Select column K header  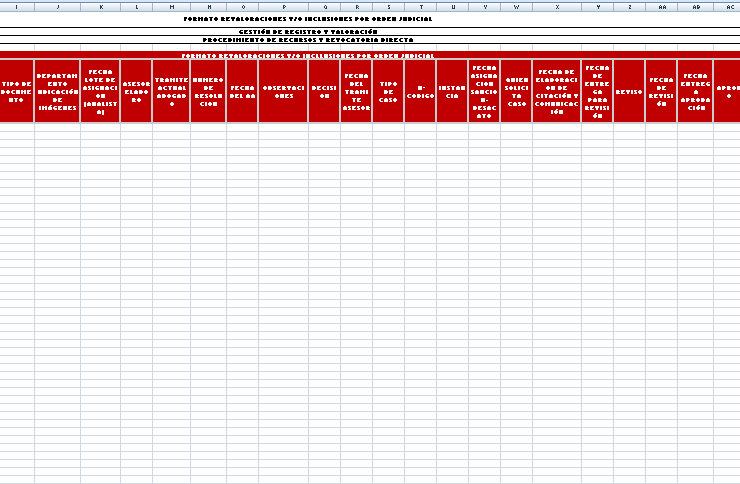tap(101, 7)
